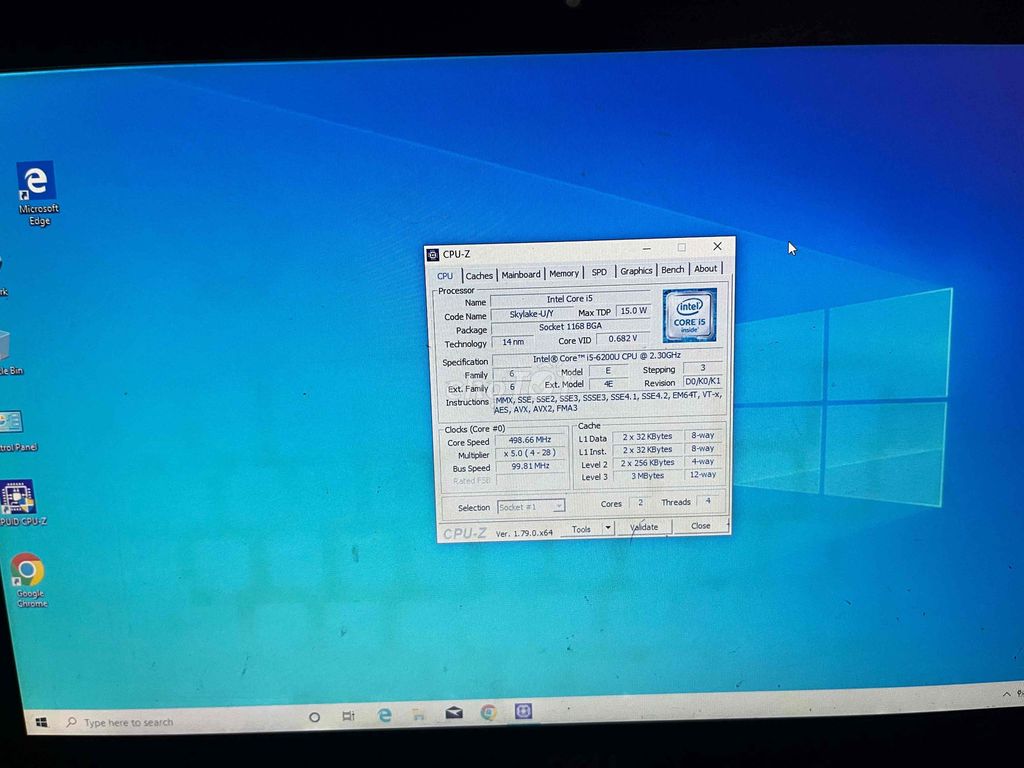Screen dimensions: 1024x768
Task: Click the Level 3 value '3 MBytes'
Action: pos(647,476)
